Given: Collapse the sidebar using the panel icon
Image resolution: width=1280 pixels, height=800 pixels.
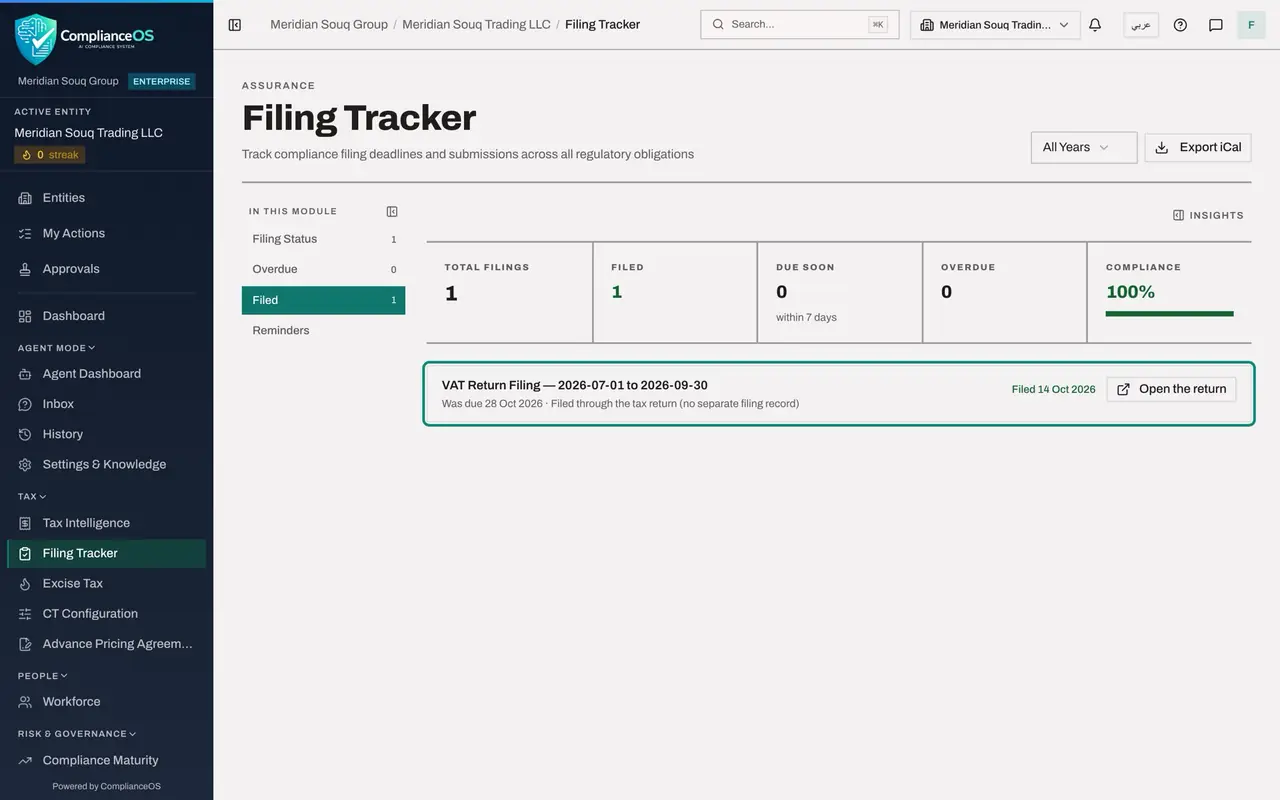Looking at the screenshot, I should tap(235, 25).
